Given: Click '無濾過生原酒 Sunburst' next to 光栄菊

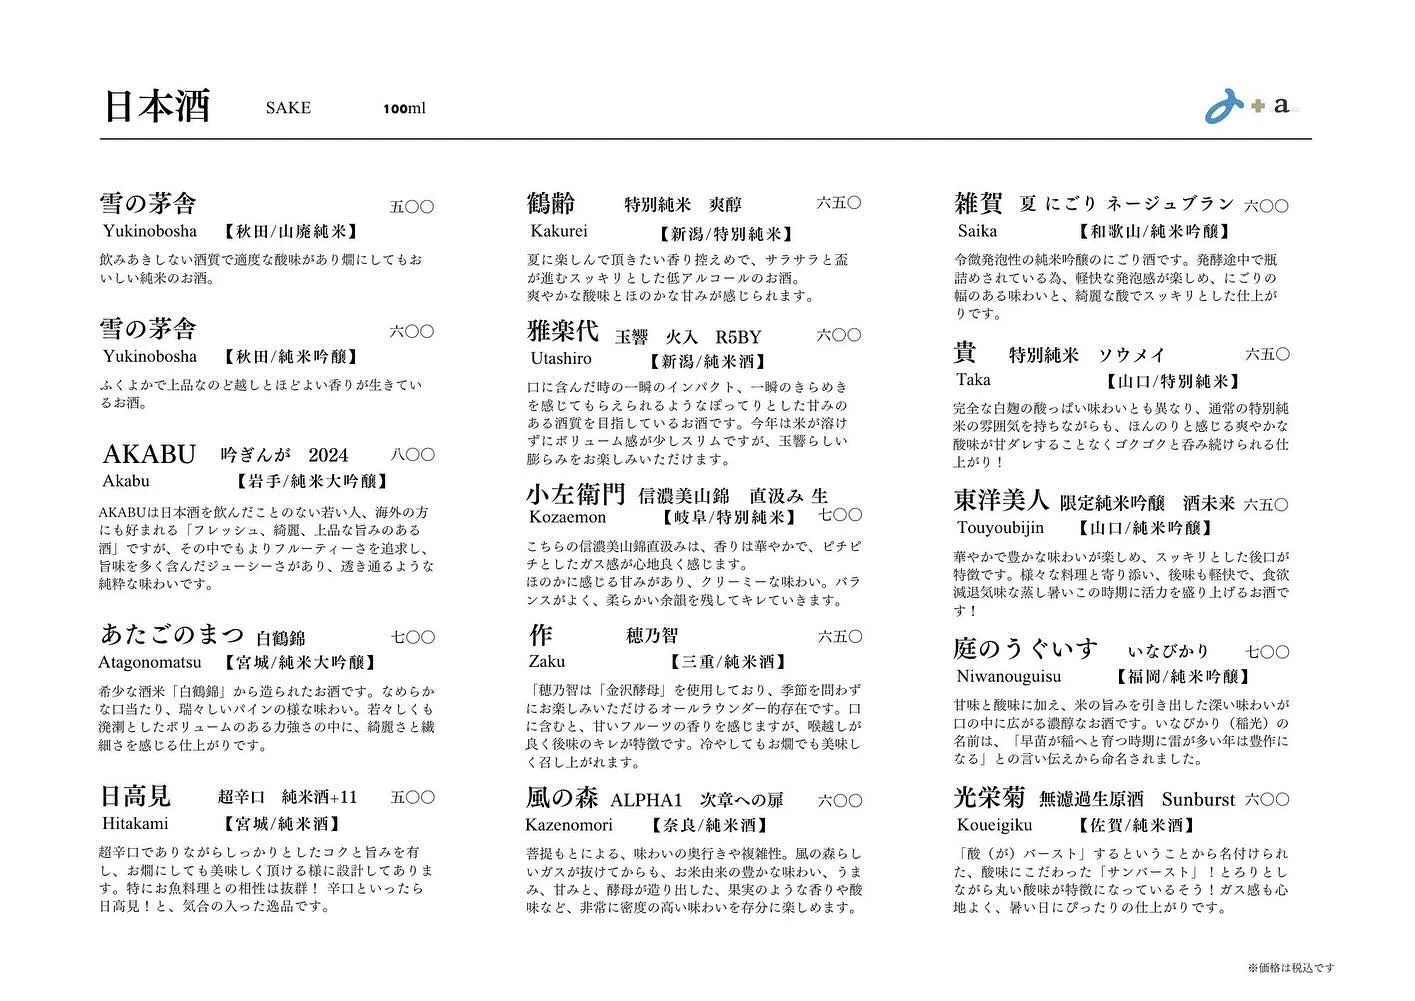Looking at the screenshot, I should pyautogui.click(x=1138, y=800).
